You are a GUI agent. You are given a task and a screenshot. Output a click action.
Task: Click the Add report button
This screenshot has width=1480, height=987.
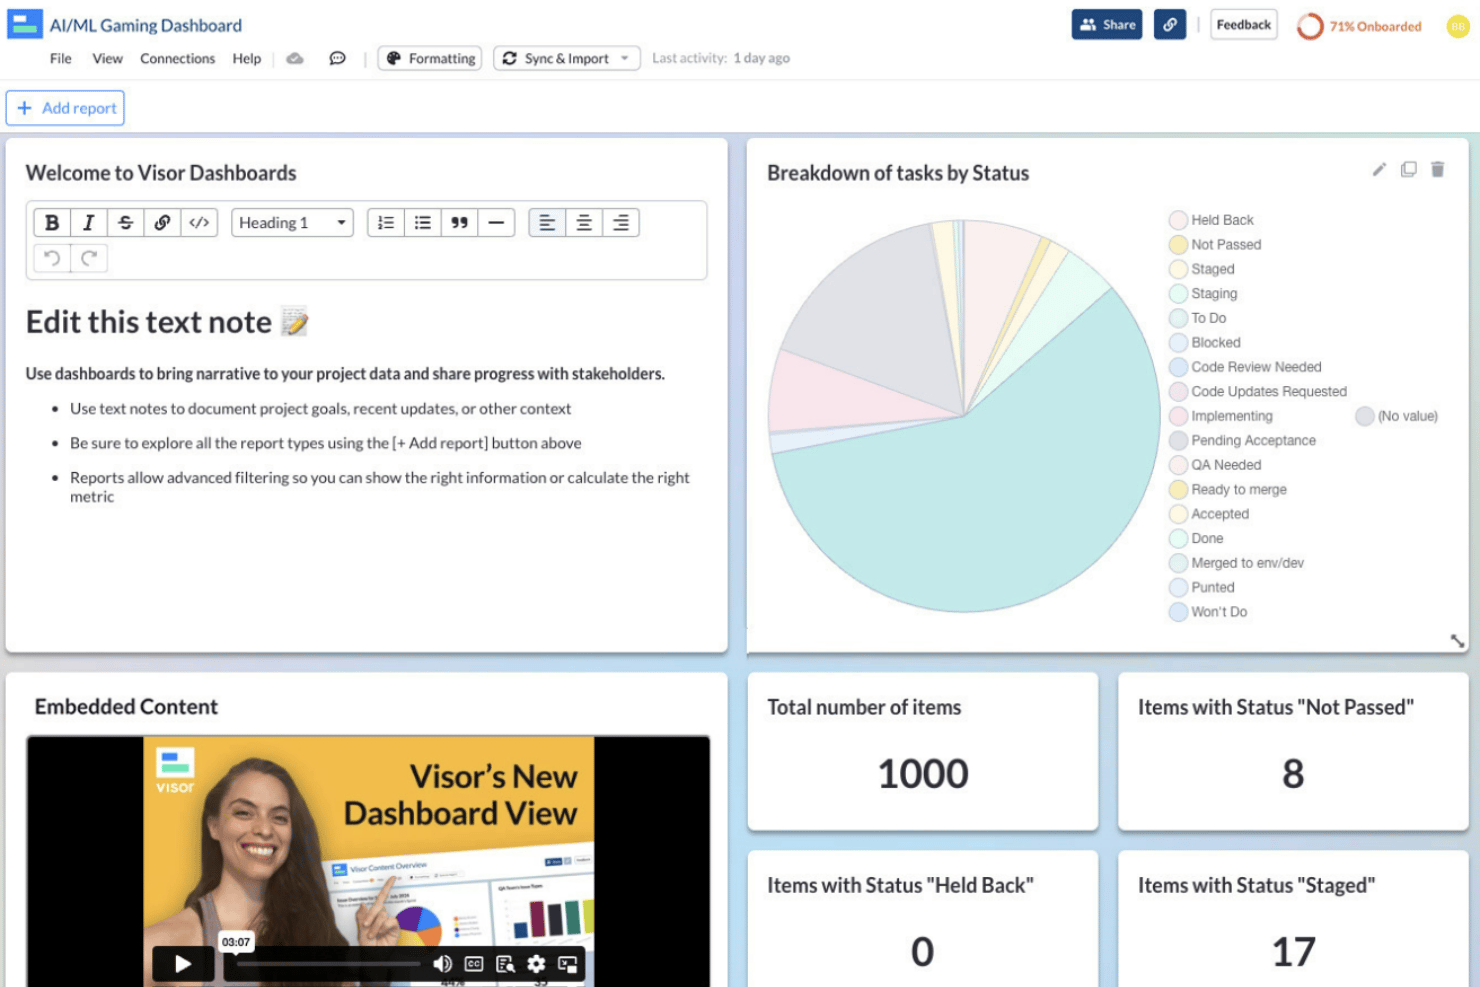point(65,108)
